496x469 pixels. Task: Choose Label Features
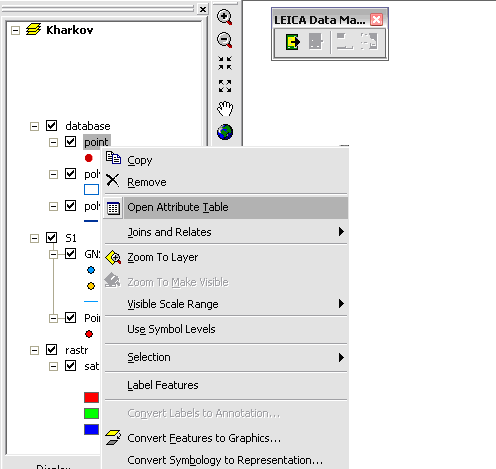click(226, 385)
